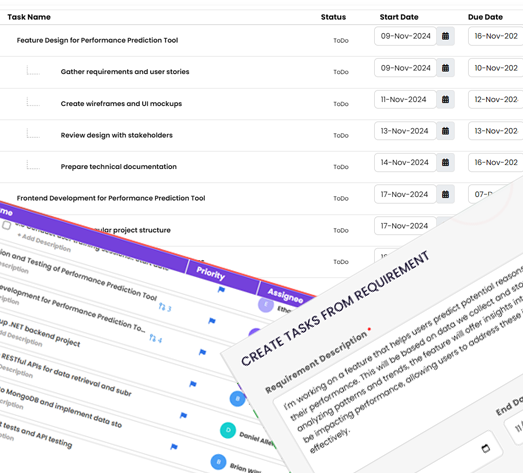This screenshot has width=523, height=473.
Task: Click ToDo status of Frontend Development row
Action: pyautogui.click(x=341, y=198)
